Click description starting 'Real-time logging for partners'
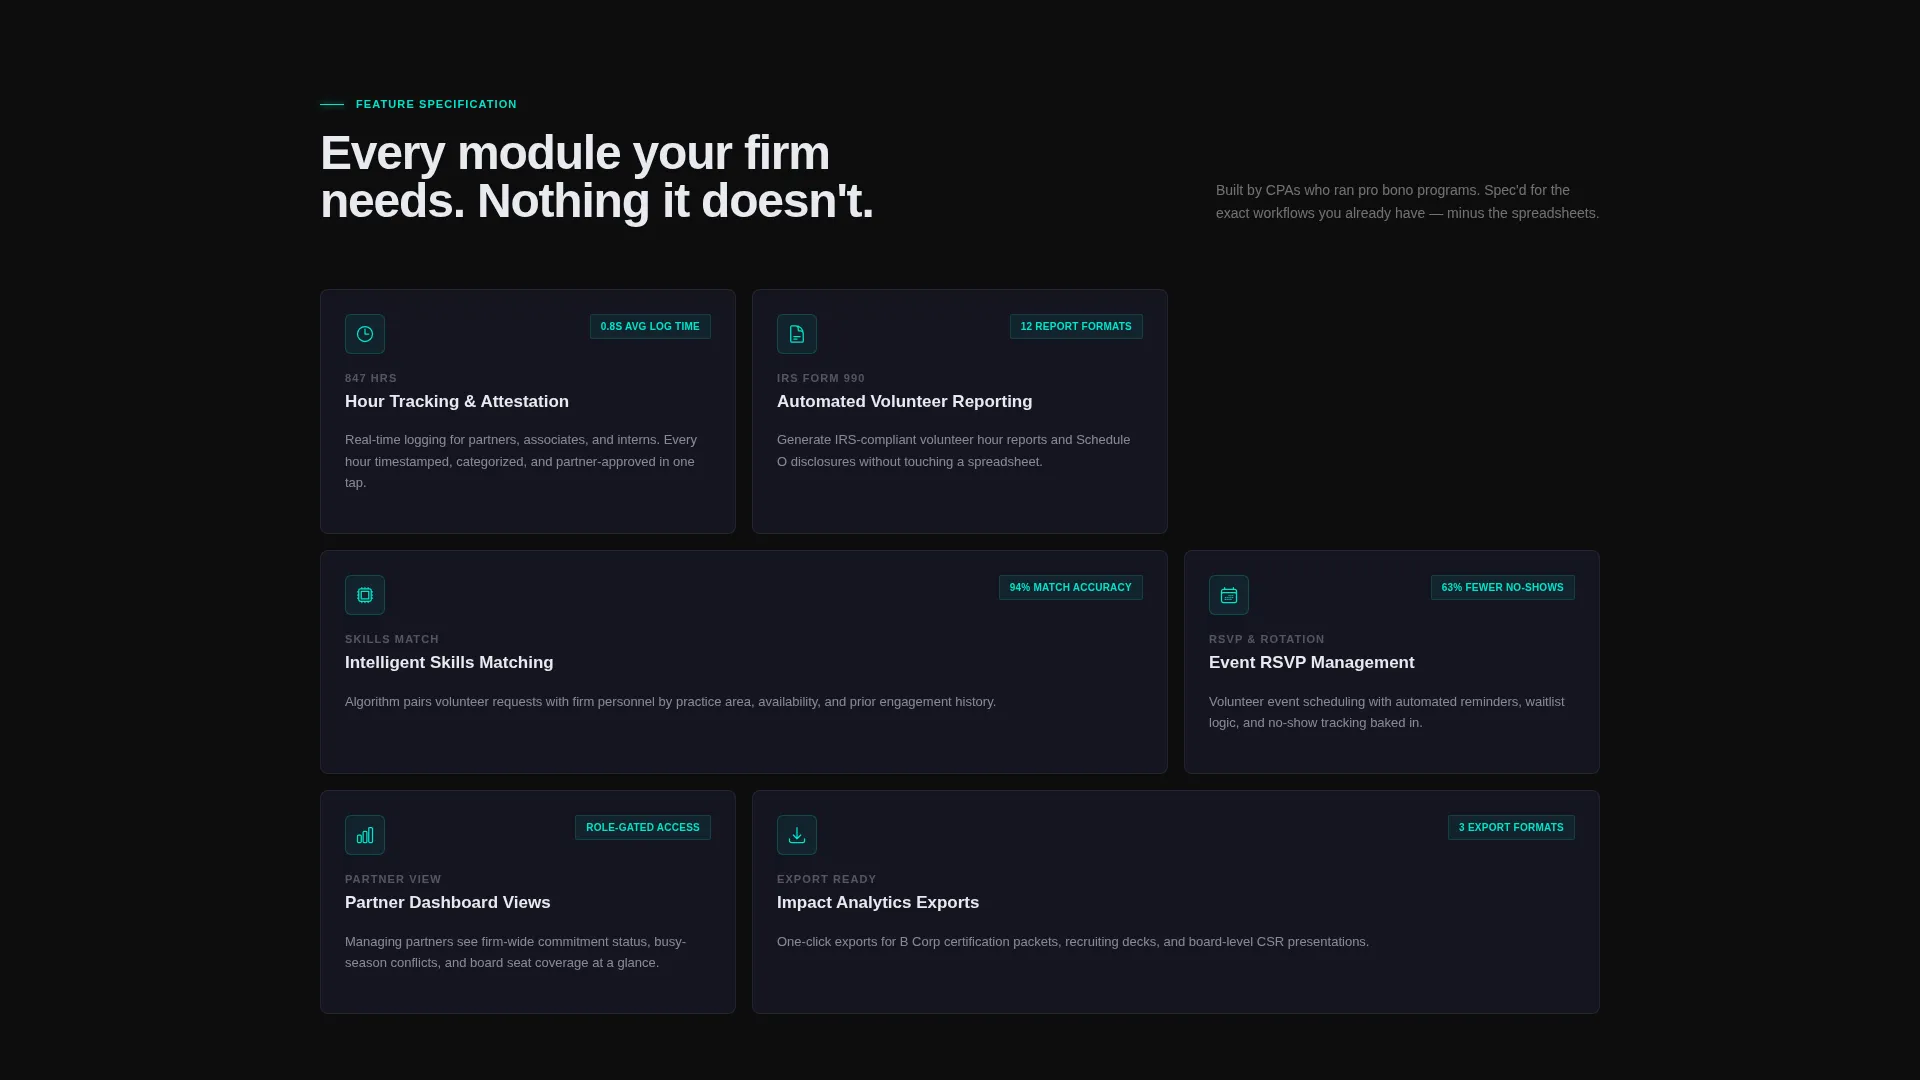 521,461
